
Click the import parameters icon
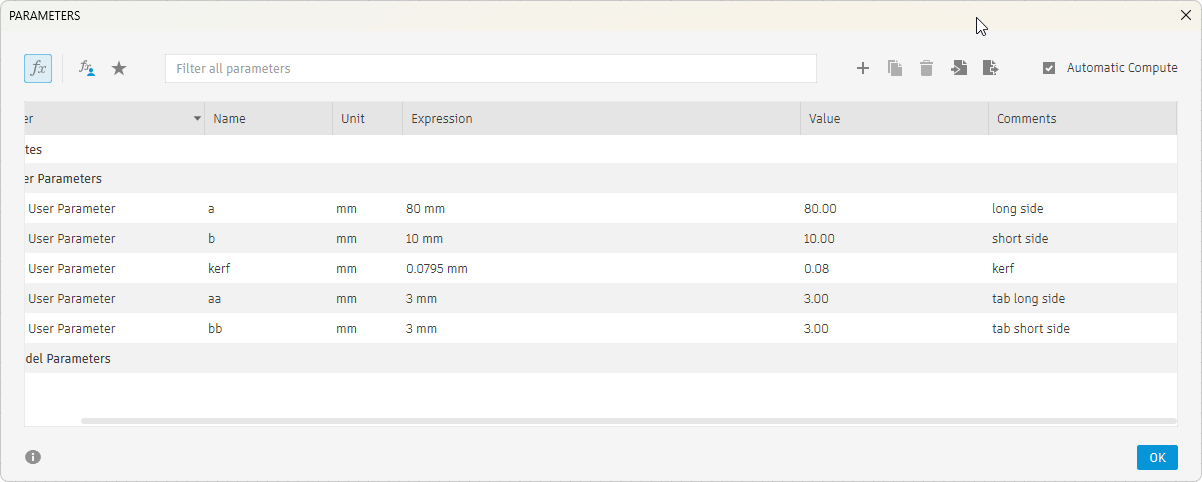click(959, 68)
